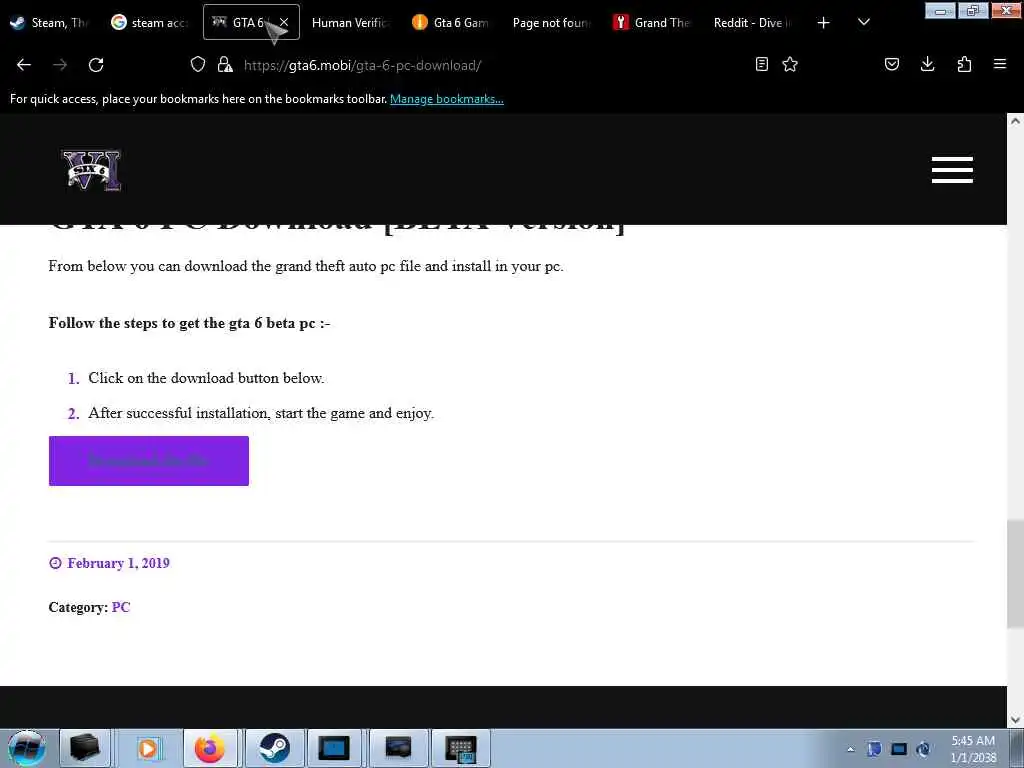Open the dark monitor taskbar window
This screenshot has height=768, width=1024.
pyautogui.click(x=398, y=748)
